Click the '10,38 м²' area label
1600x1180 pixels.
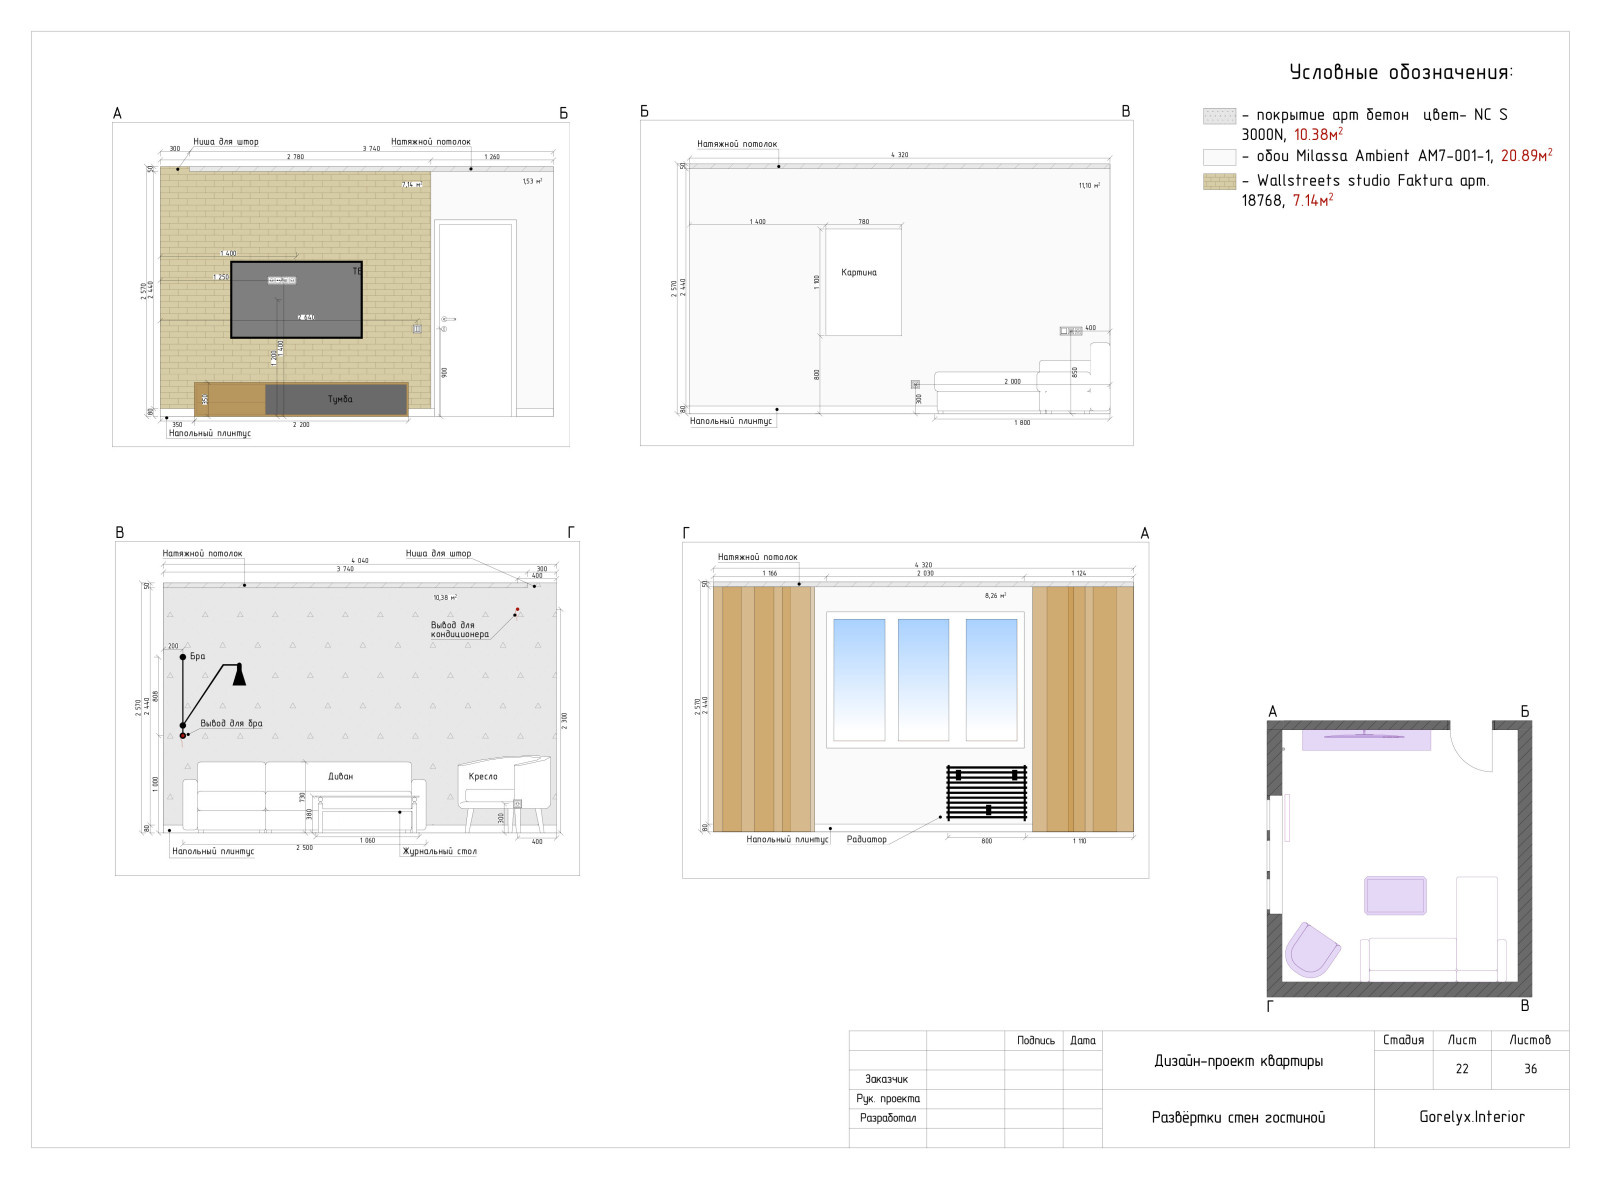445,598
